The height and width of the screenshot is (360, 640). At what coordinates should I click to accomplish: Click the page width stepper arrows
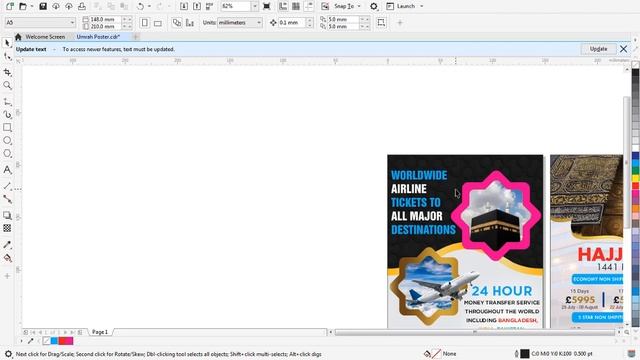pyautogui.click(x=127, y=19)
